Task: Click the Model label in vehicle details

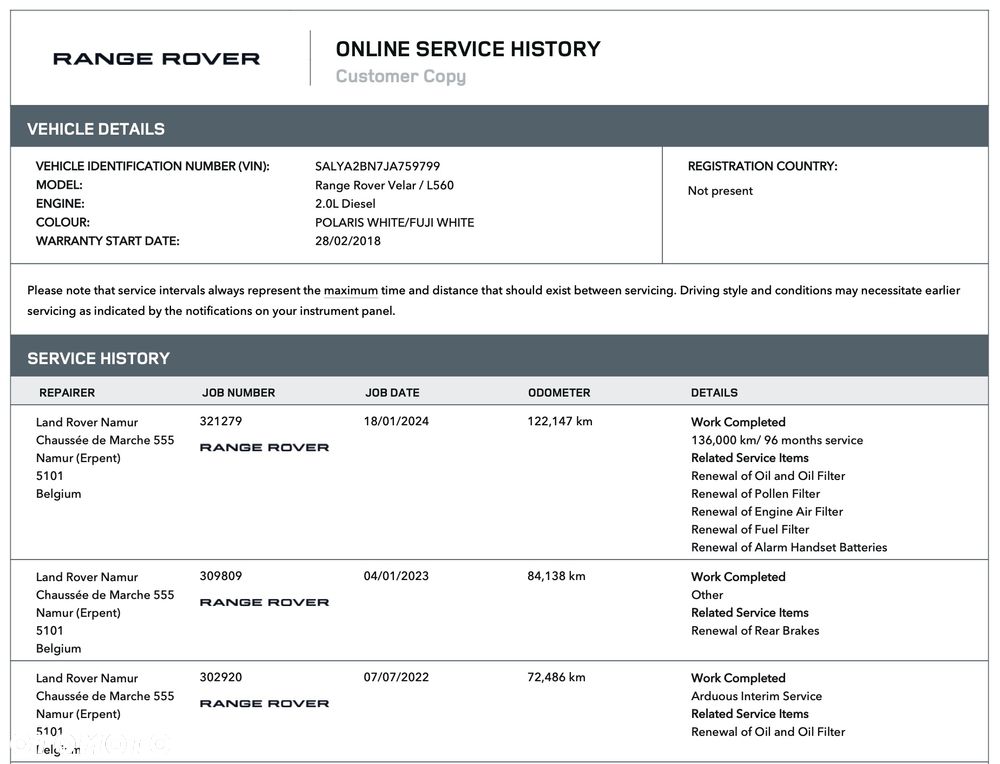Action: click(59, 186)
